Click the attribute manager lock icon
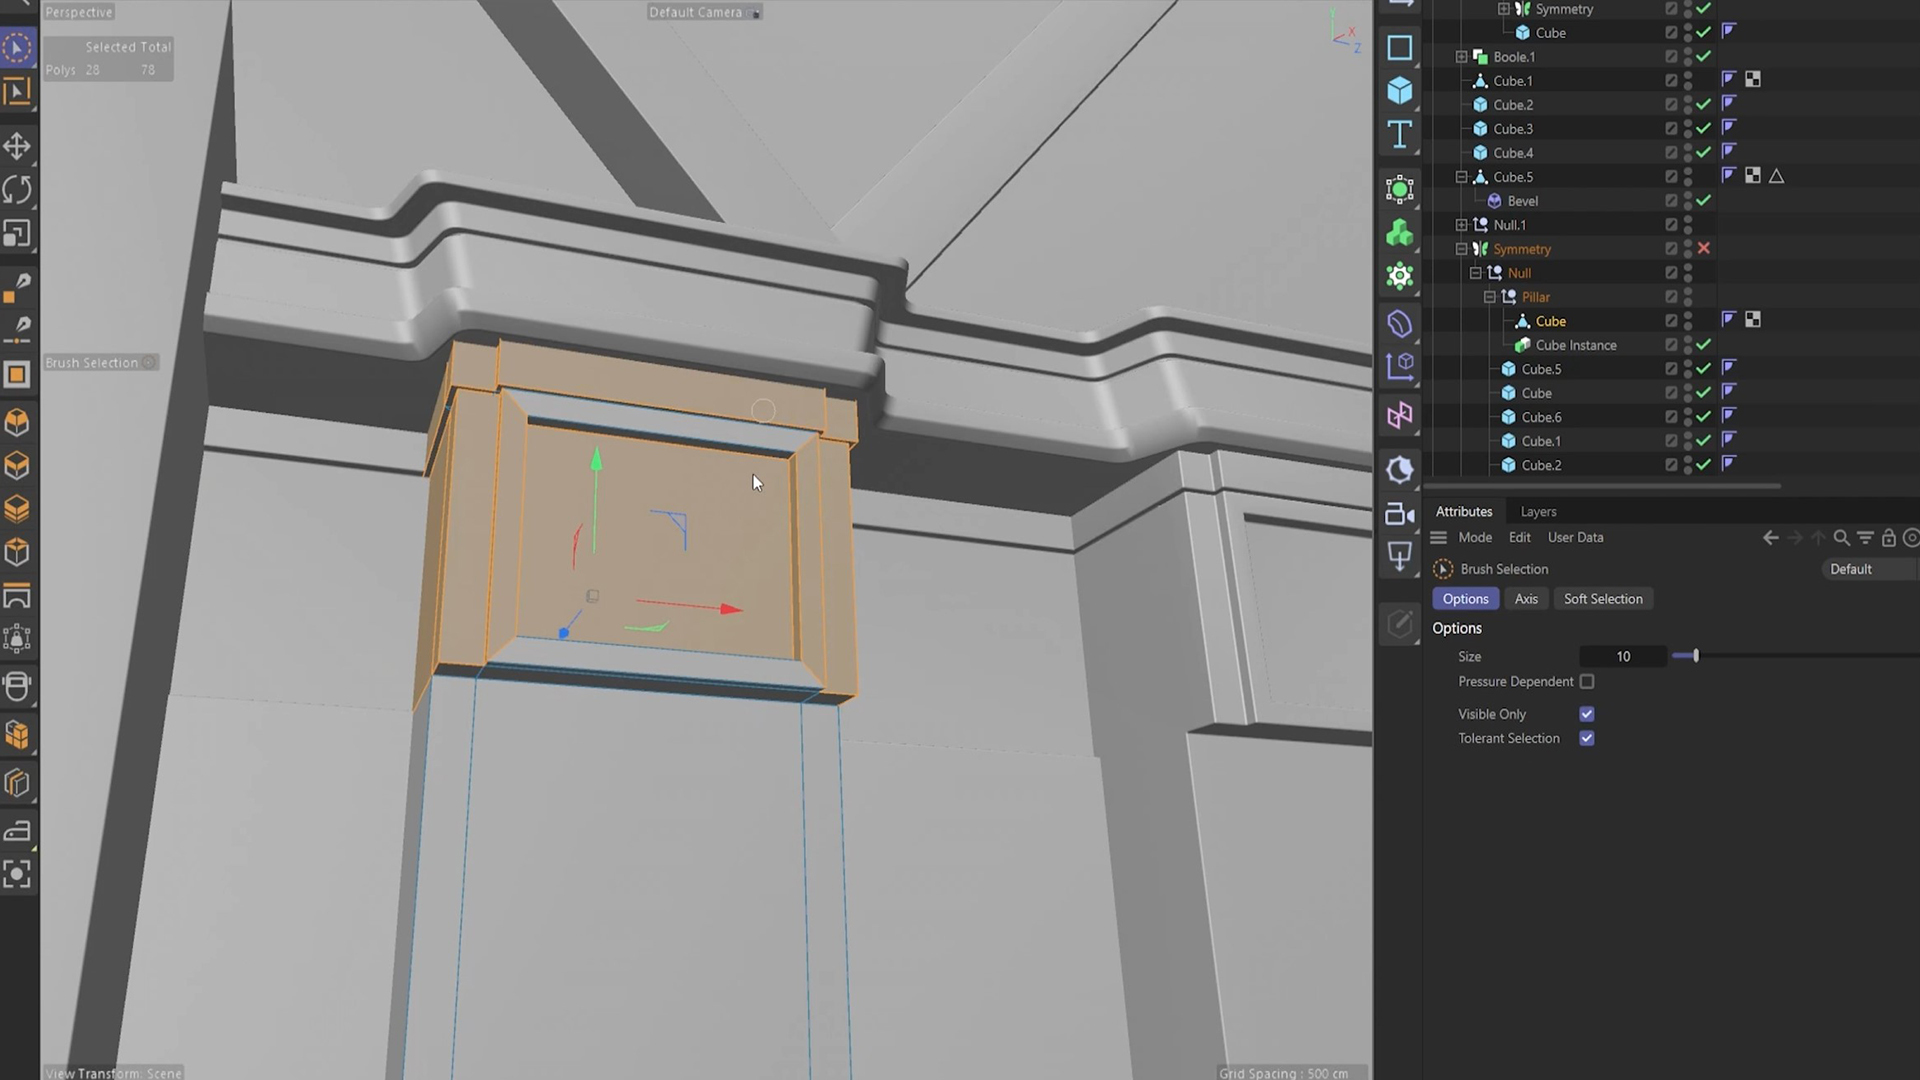 coord(1888,538)
